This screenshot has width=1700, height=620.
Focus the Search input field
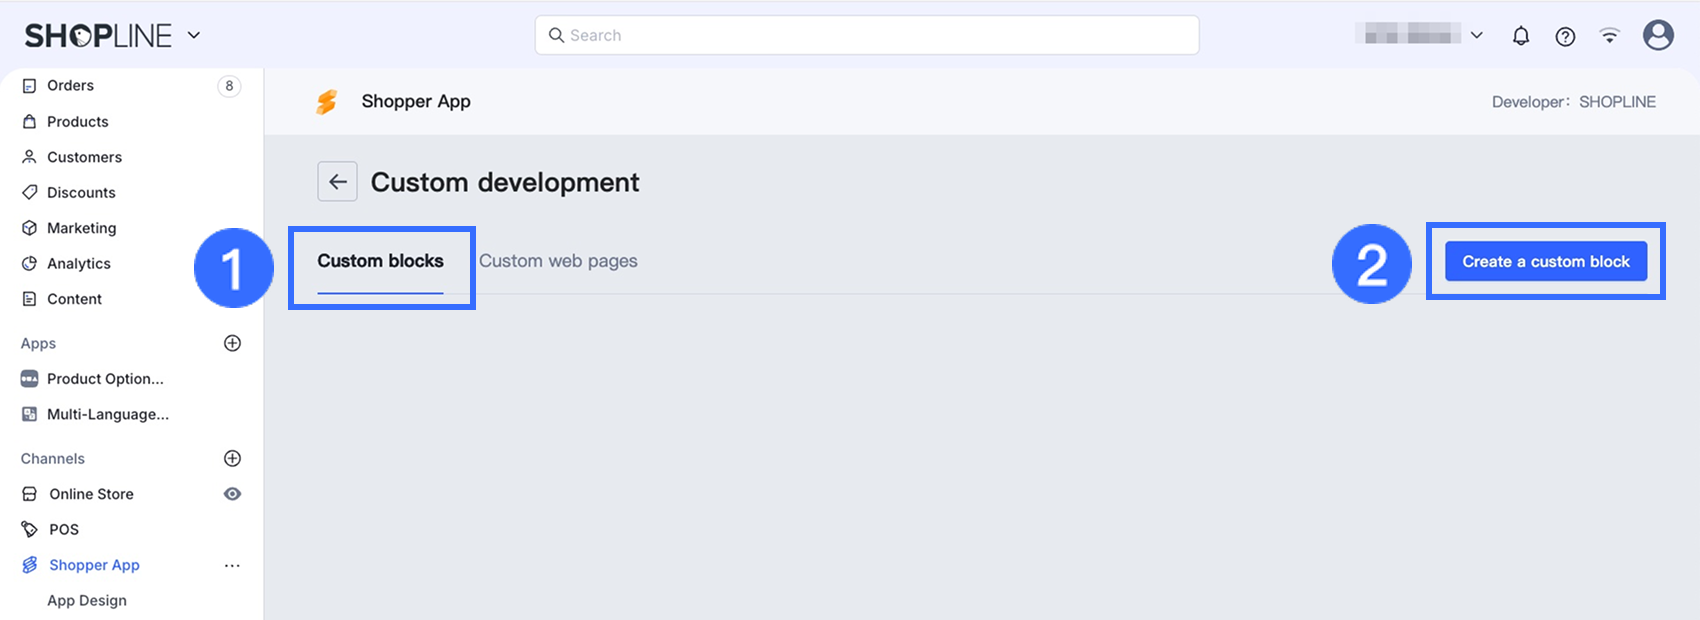point(866,35)
